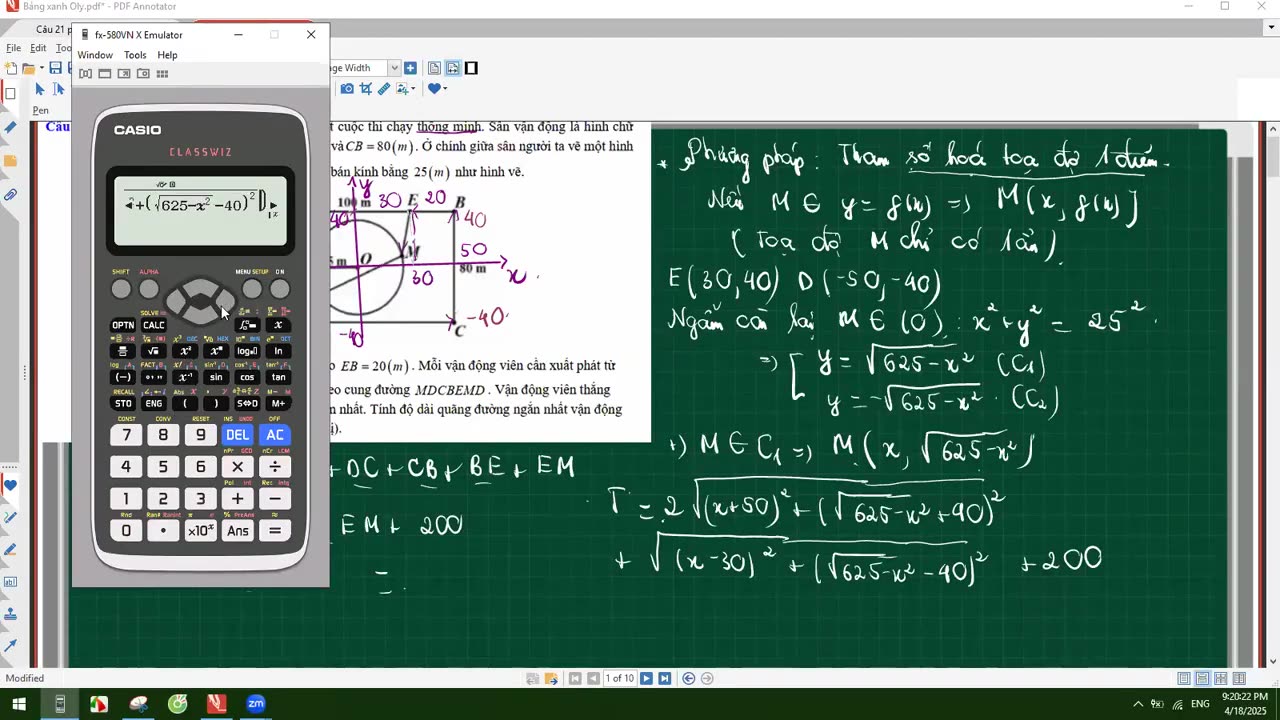Click the M+ key on calculator
The image size is (1280, 720).
pyautogui.click(x=278, y=403)
